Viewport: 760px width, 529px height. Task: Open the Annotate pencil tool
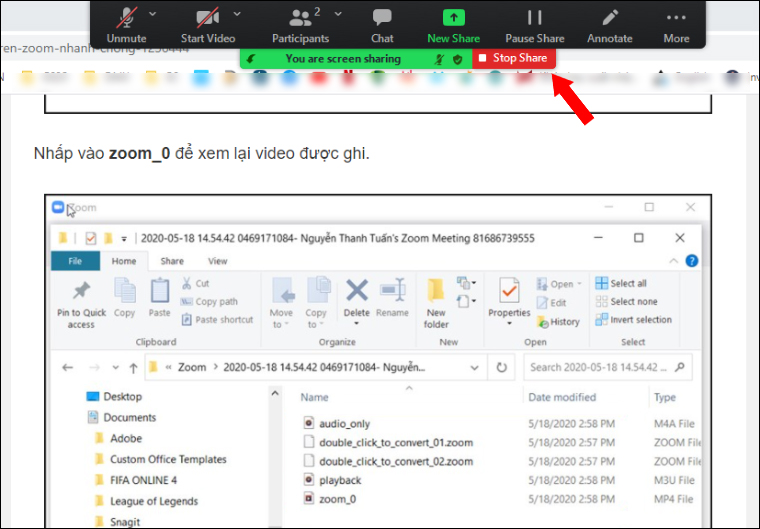pos(610,18)
